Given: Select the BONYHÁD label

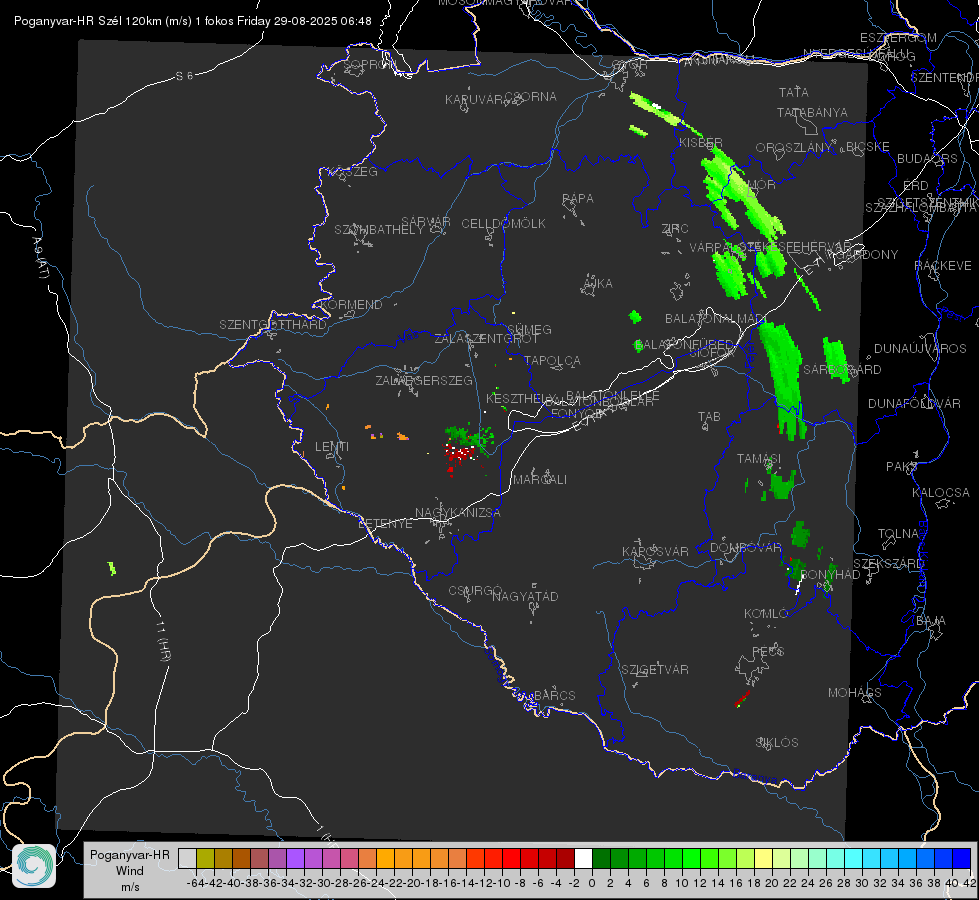Looking at the screenshot, I should [x=830, y=575].
